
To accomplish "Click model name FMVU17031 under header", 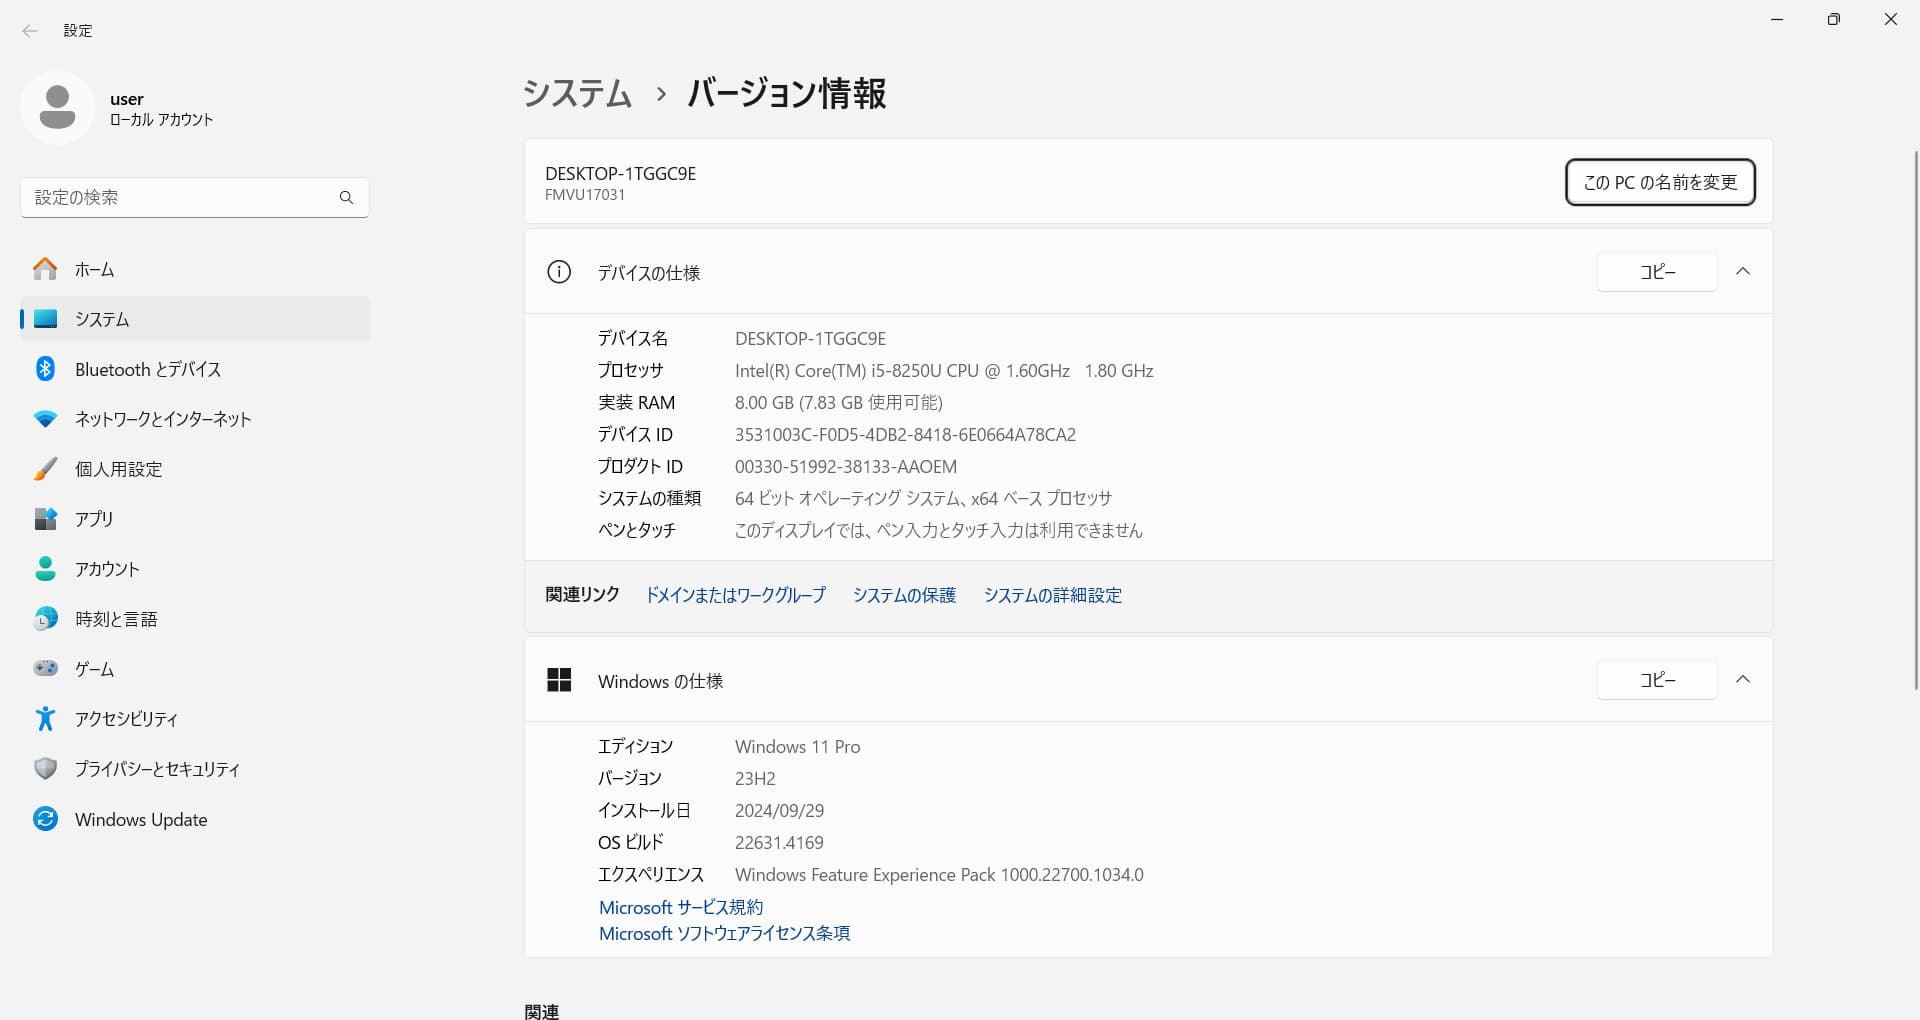I will pyautogui.click(x=585, y=195).
